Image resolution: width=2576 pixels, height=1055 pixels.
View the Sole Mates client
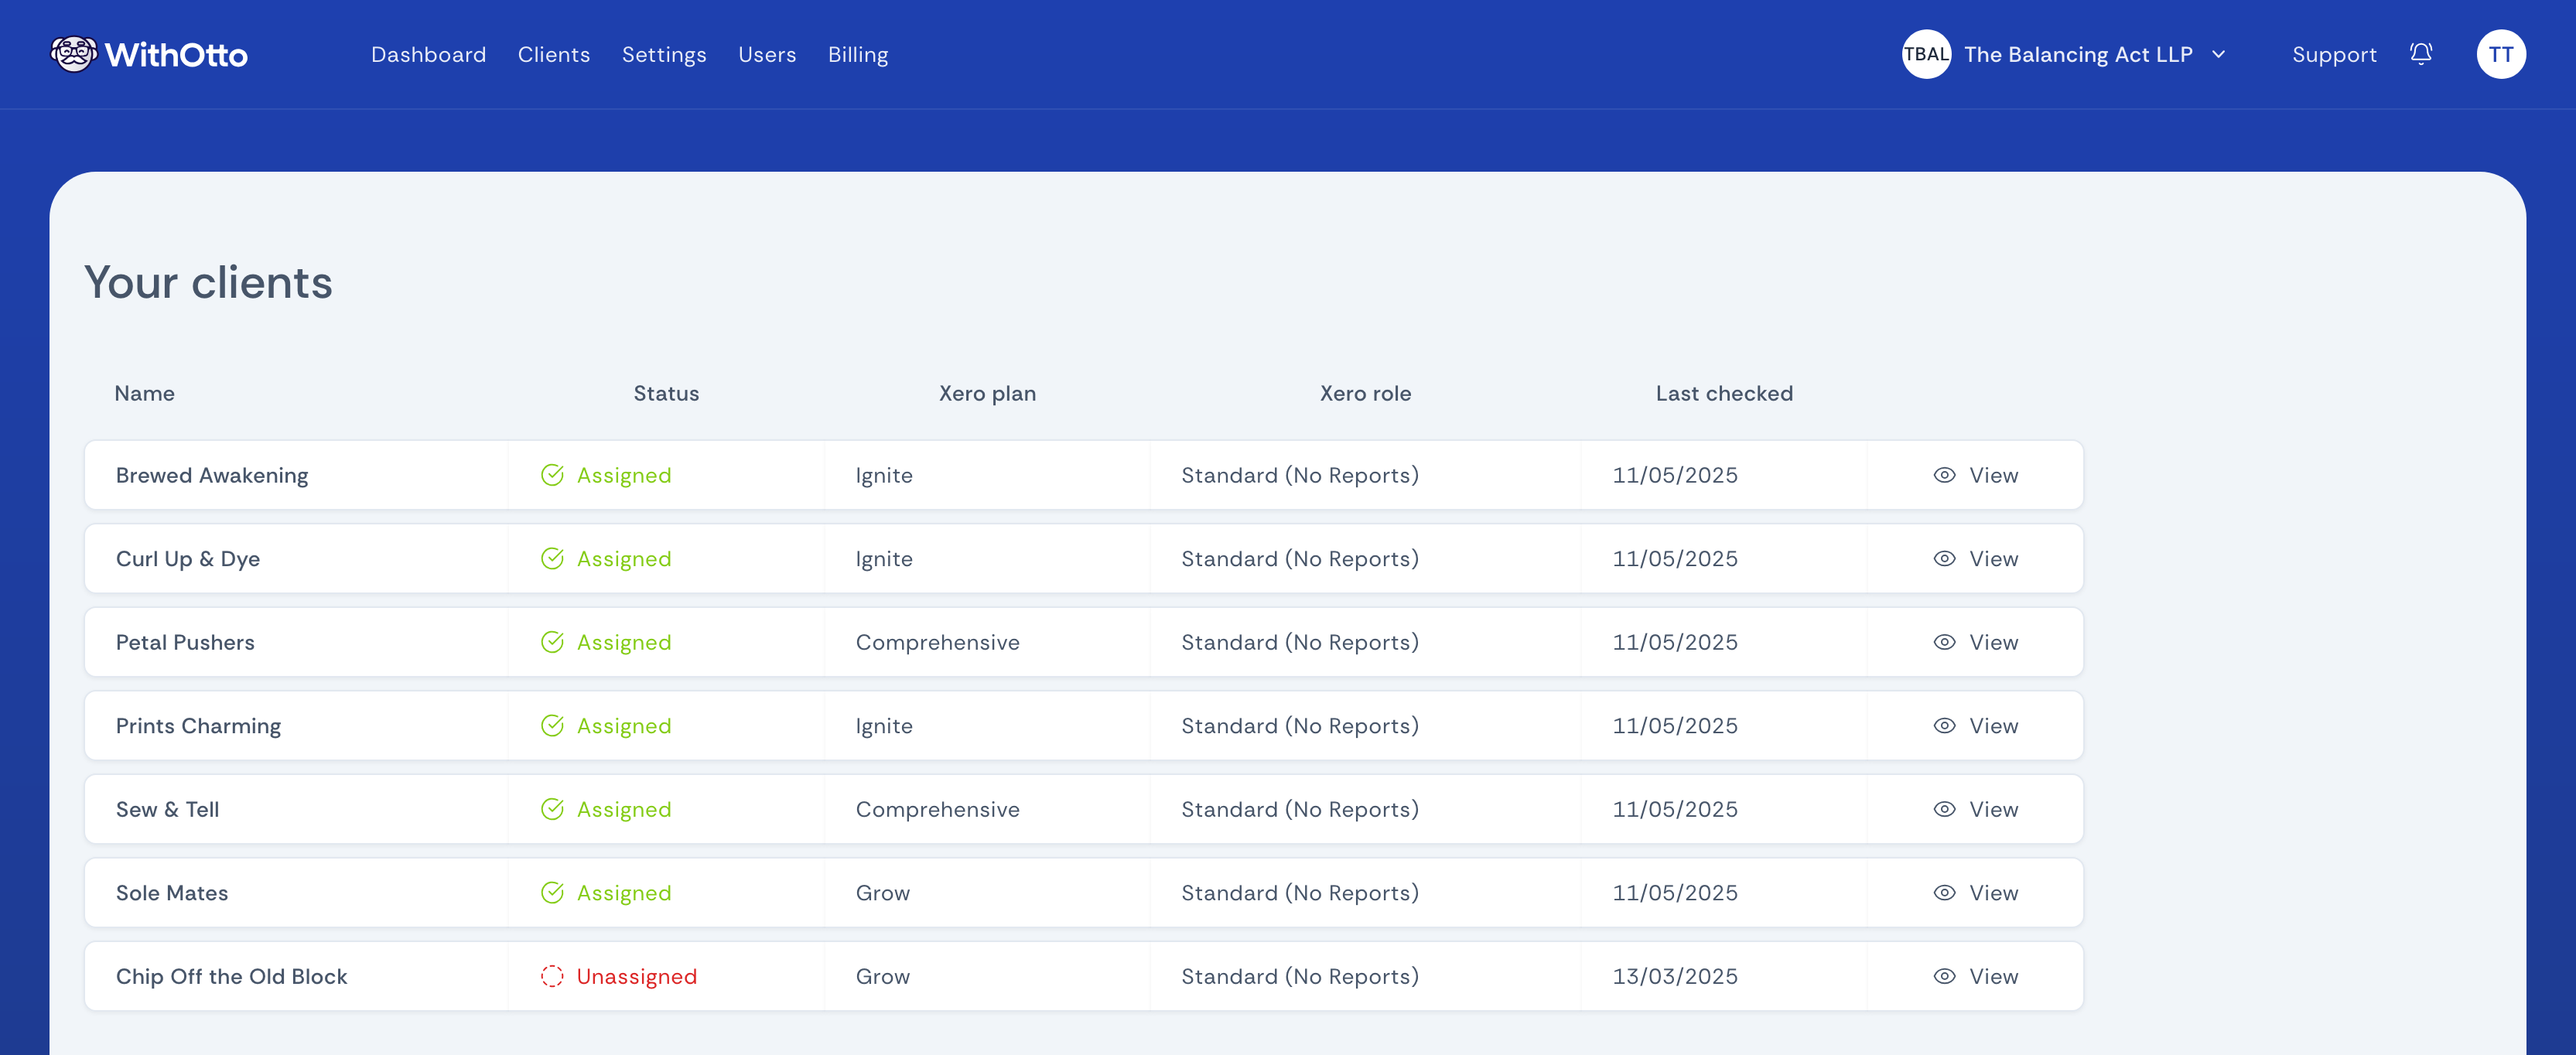(x=1975, y=893)
